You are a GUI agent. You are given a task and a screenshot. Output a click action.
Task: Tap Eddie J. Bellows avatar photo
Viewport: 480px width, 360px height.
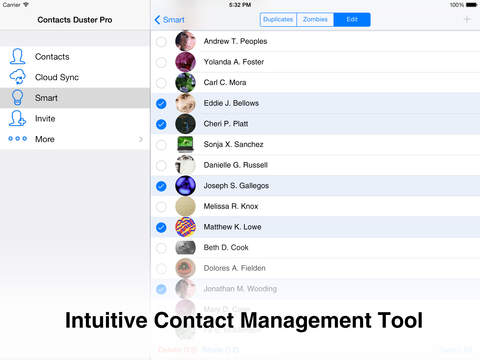click(x=185, y=103)
